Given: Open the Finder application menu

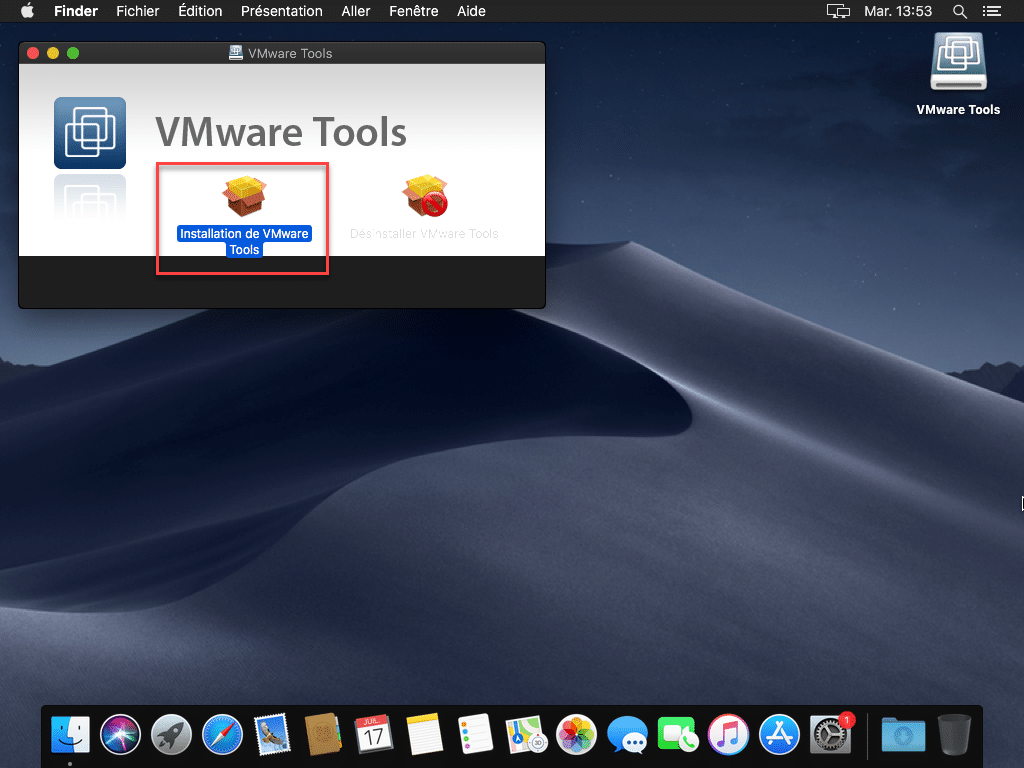Looking at the screenshot, I should 76,11.
